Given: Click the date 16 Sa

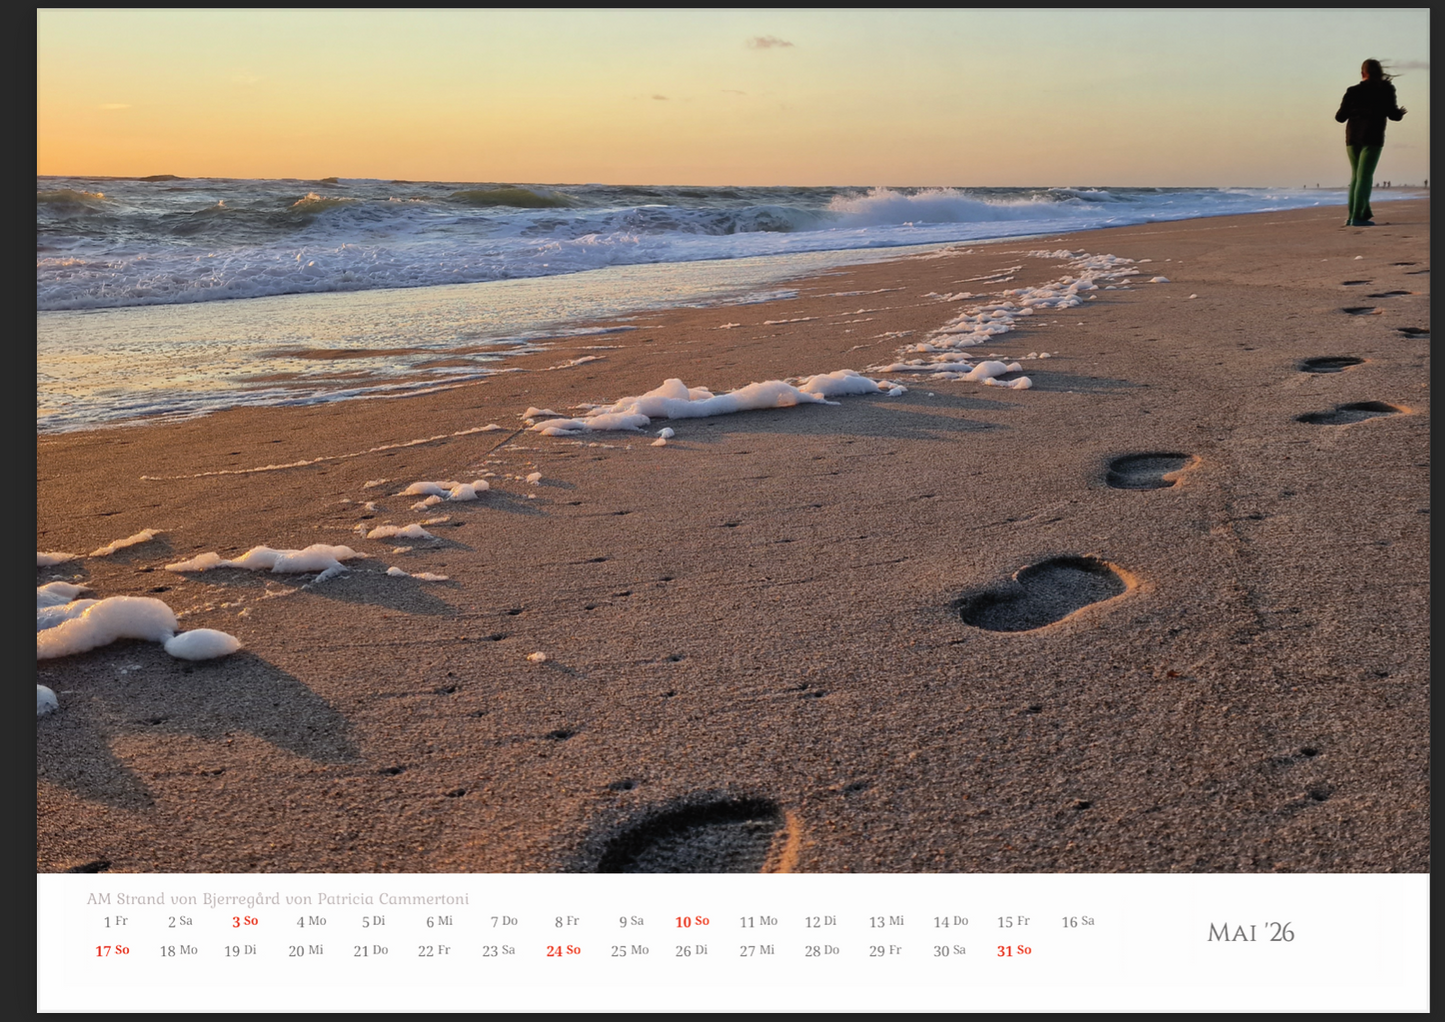Looking at the screenshot, I should pos(1078,922).
